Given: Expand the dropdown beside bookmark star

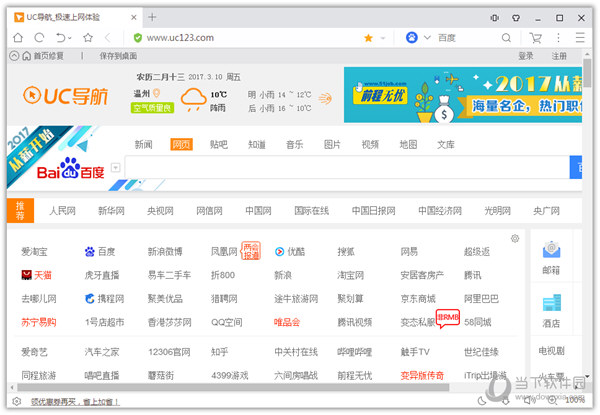Looking at the screenshot, I should 383,38.
